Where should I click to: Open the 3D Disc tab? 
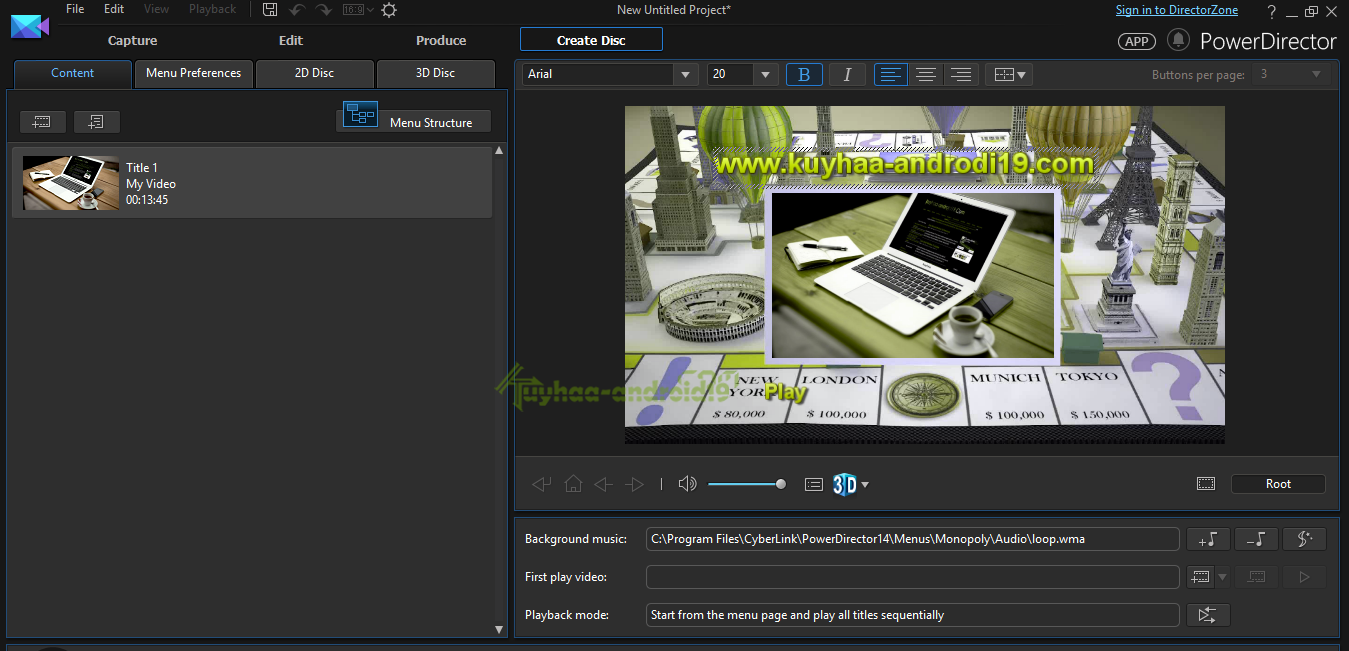(x=435, y=73)
